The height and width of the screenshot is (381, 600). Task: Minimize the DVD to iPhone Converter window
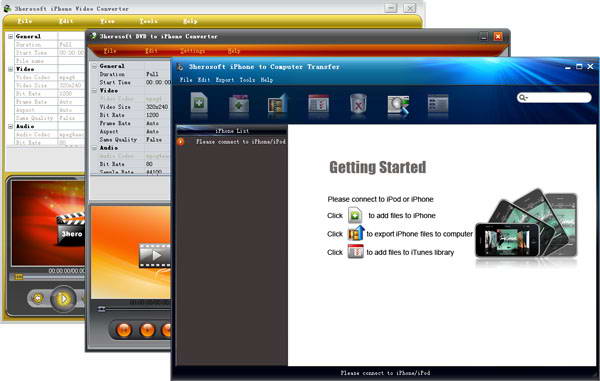point(484,36)
